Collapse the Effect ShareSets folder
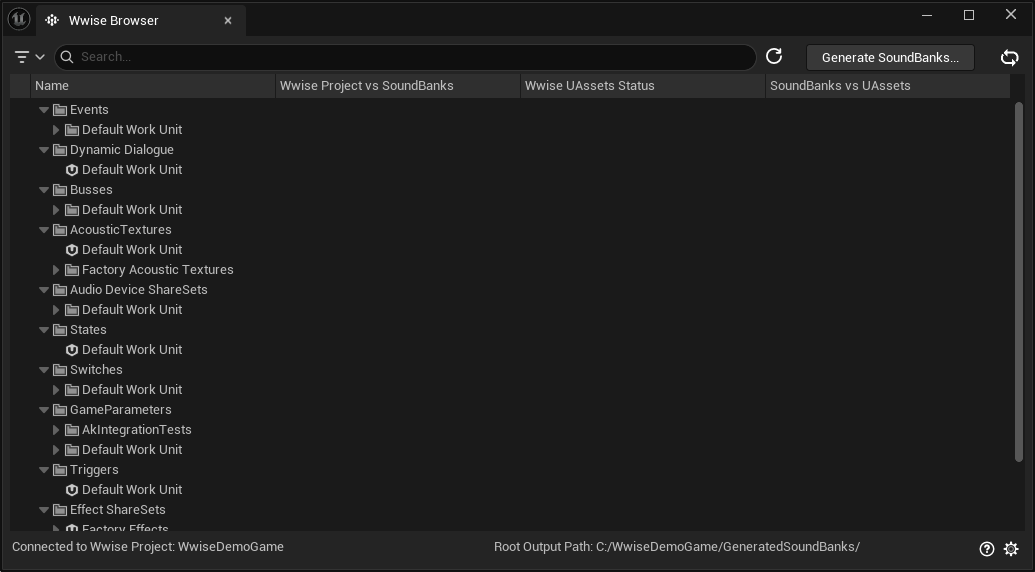The image size is (1035, 572). click(44, 510)
